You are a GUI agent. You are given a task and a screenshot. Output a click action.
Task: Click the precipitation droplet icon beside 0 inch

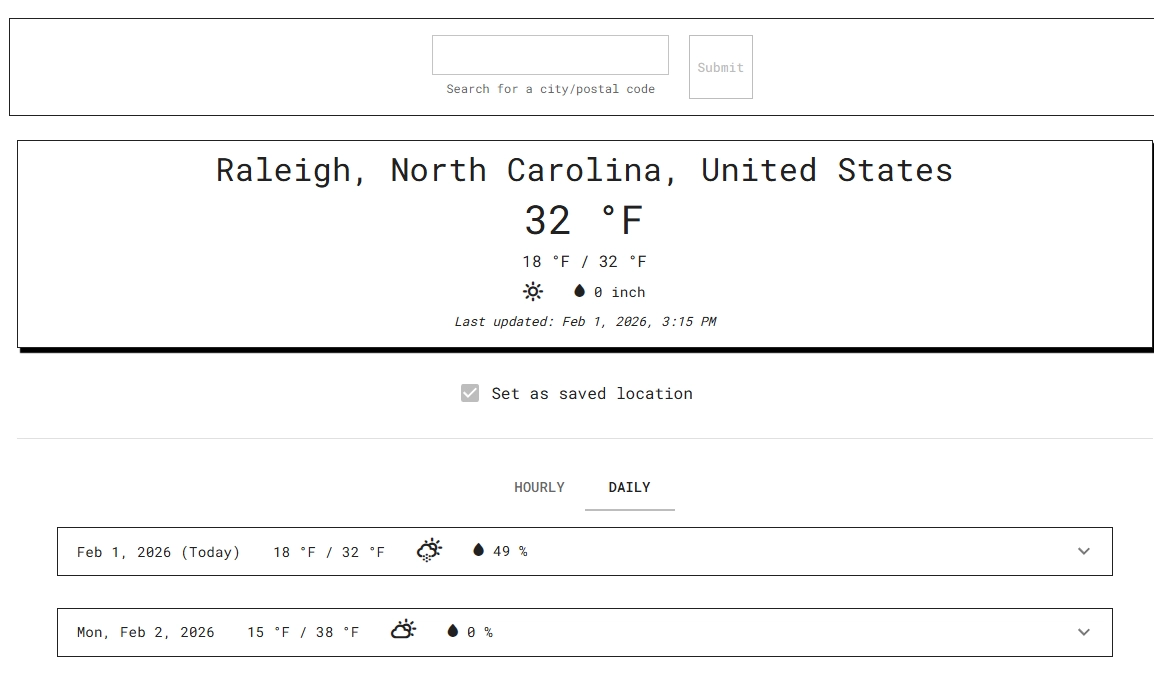(581, 291)
